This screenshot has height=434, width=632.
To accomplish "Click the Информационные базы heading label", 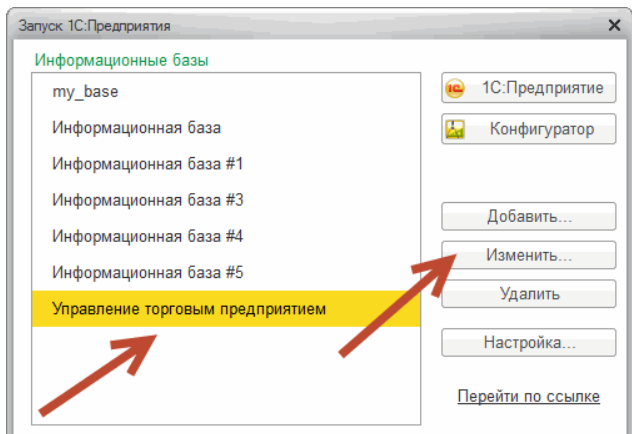I will point(121,60).
